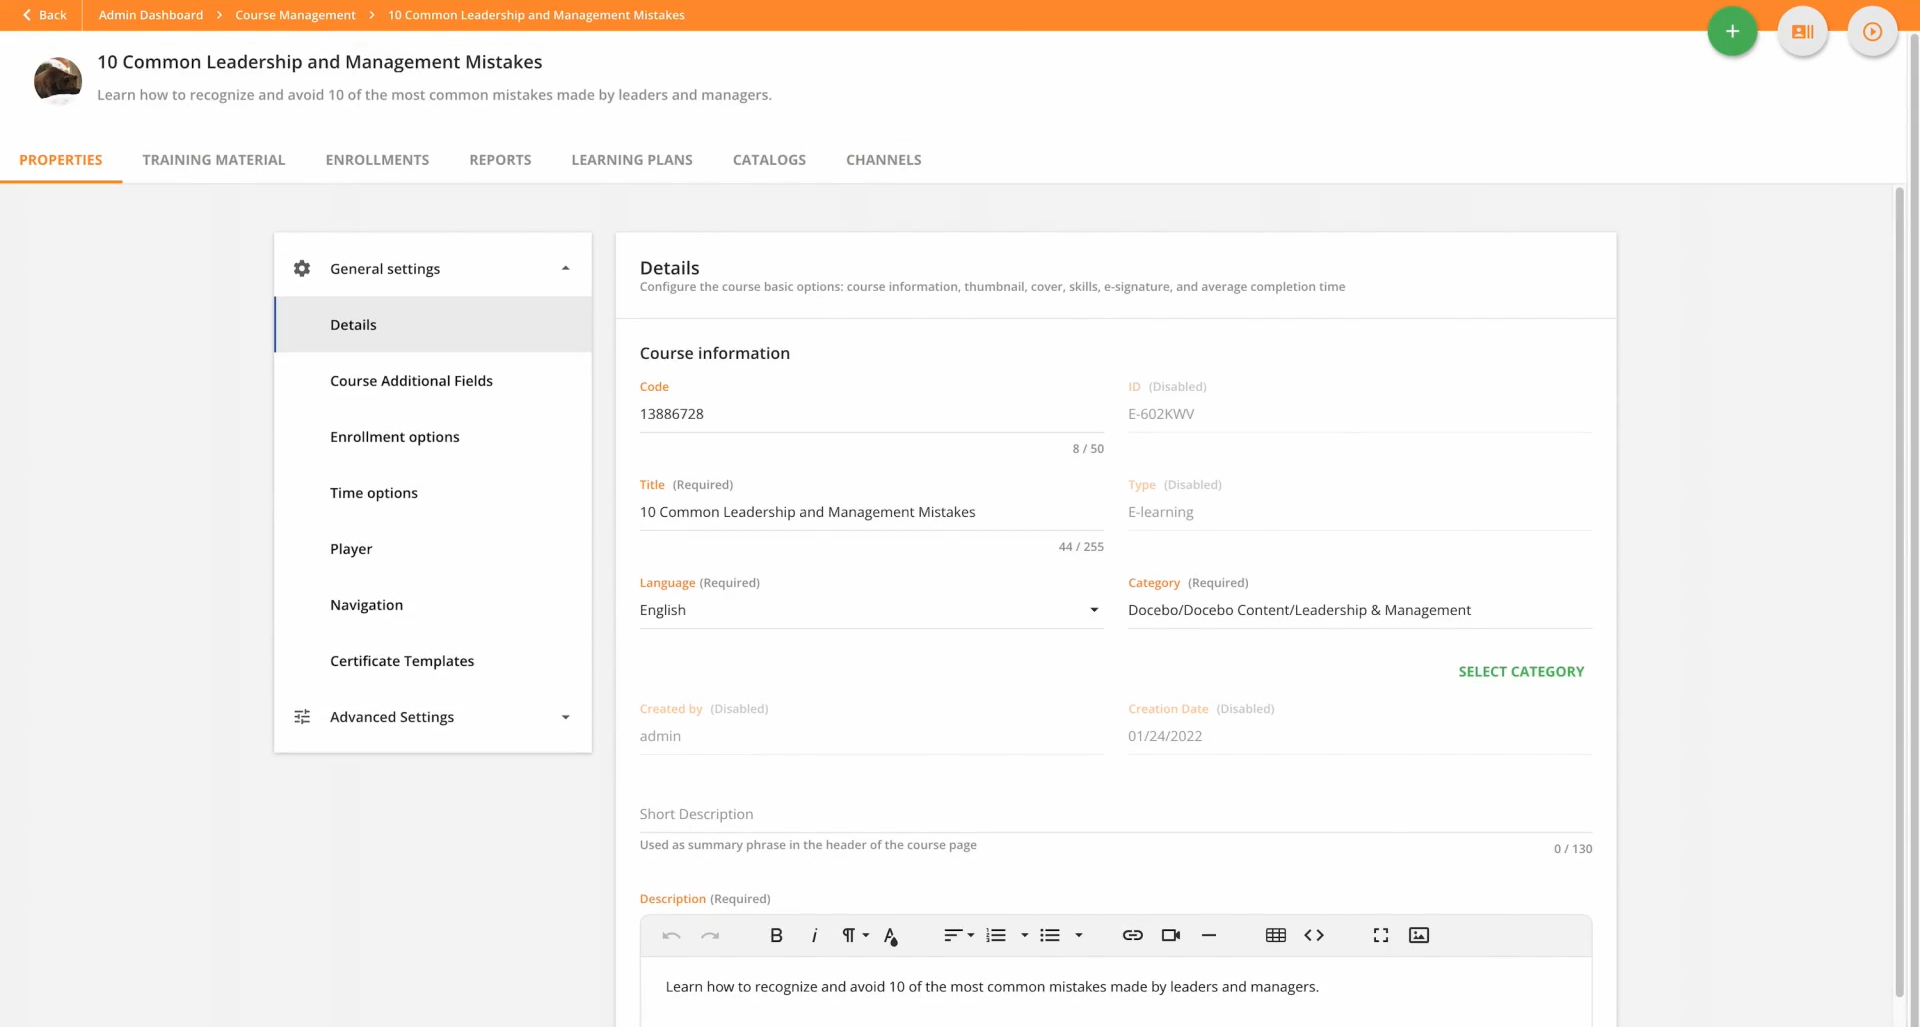Navigate back via the Course Management breadcrumb

[294, 15]
